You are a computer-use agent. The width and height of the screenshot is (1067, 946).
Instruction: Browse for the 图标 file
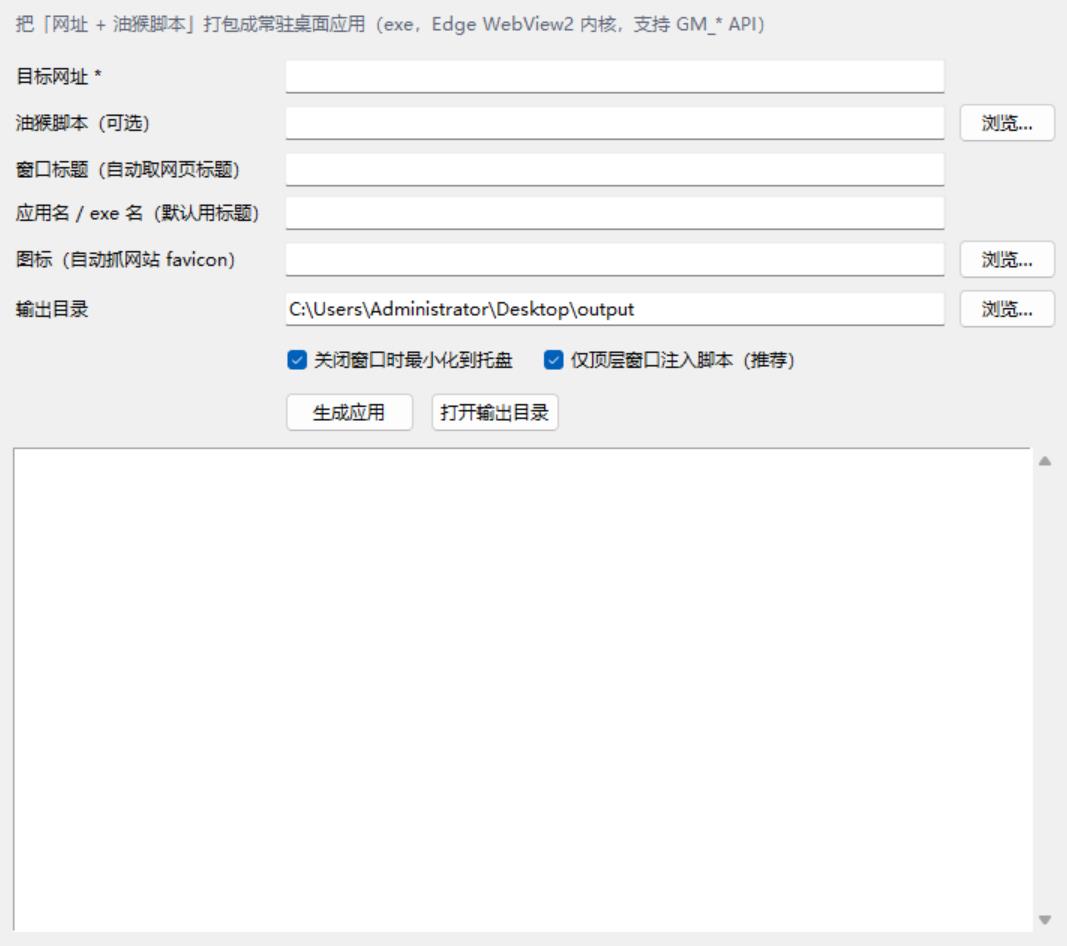(1007, 259)
